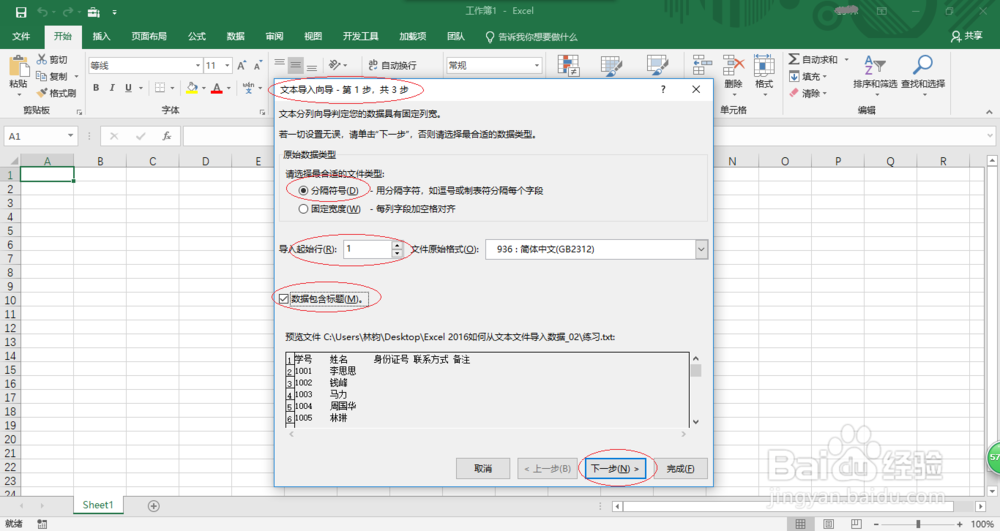Click 排序和筛选 (Sort & Filter) icon

click(x=874, y=66)
